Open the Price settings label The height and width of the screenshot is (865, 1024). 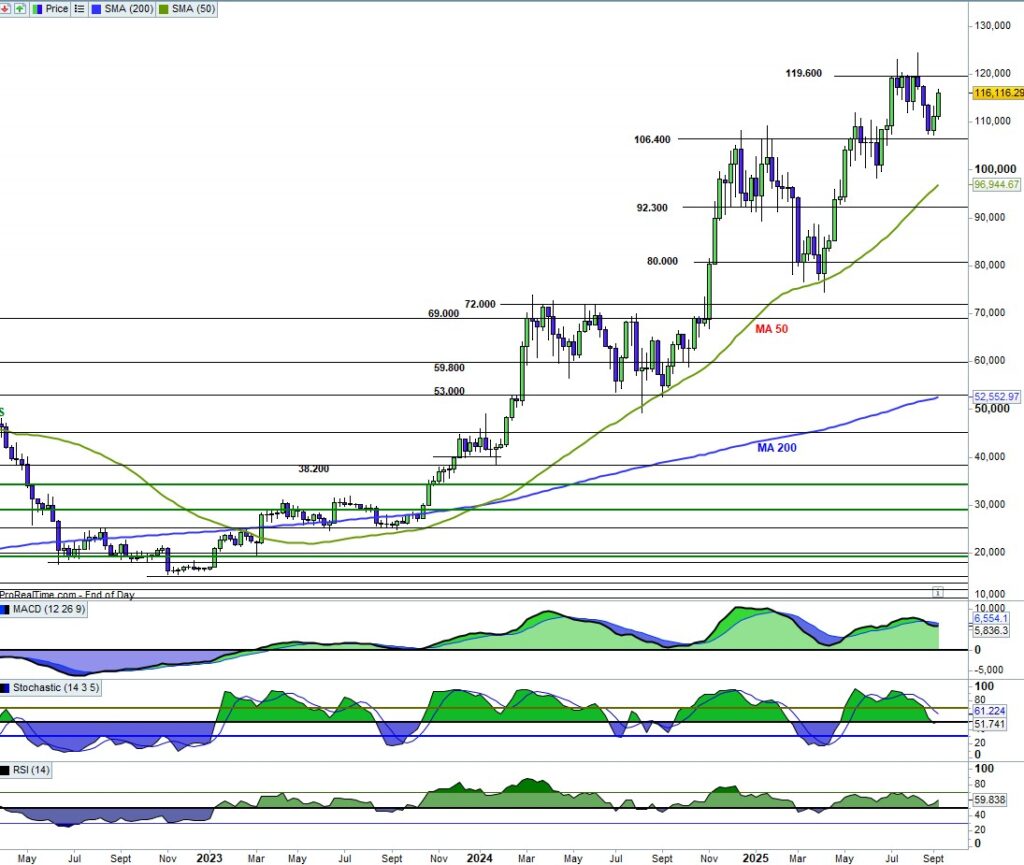click(57, 8)
